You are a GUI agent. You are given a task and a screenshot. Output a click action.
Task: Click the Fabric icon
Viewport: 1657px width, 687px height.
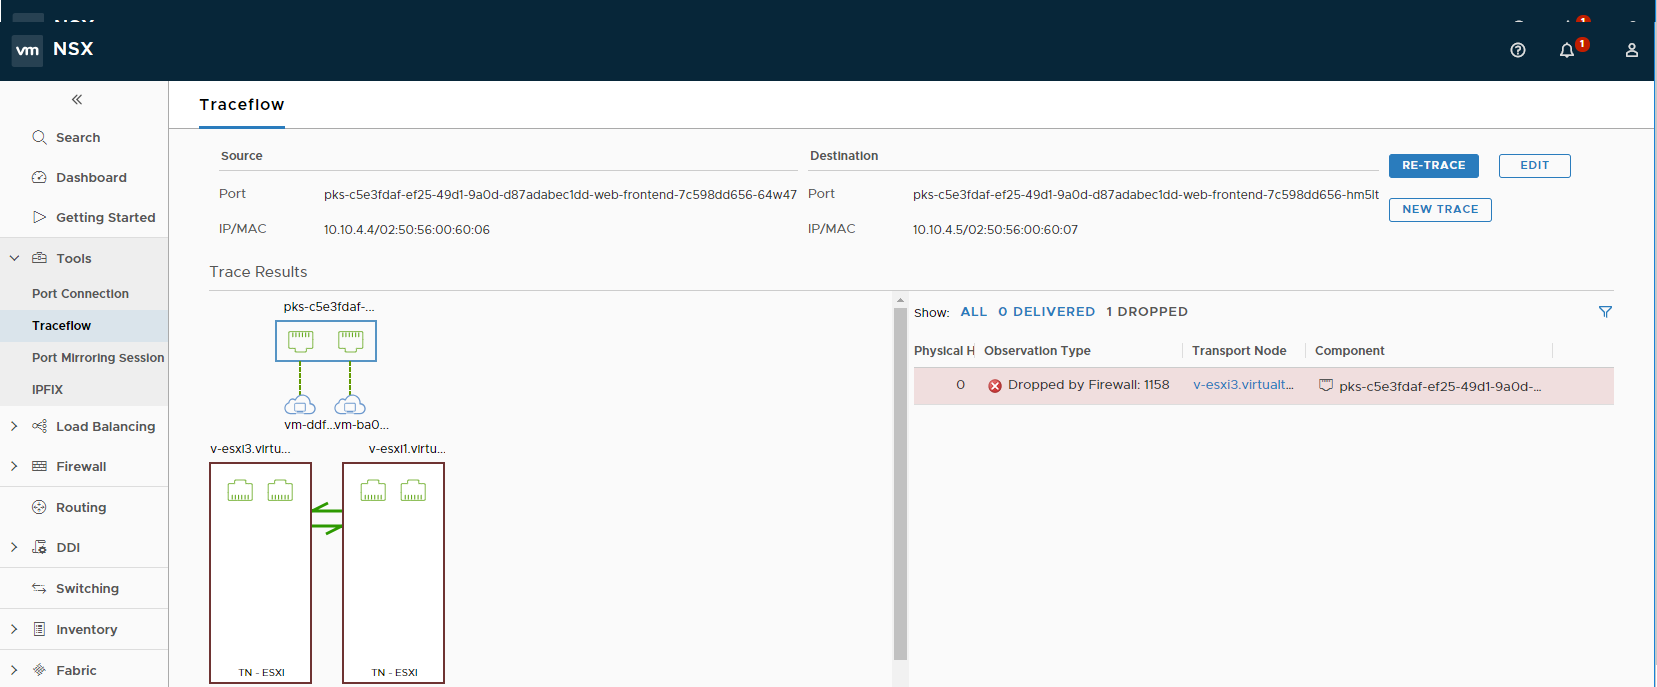39,670
